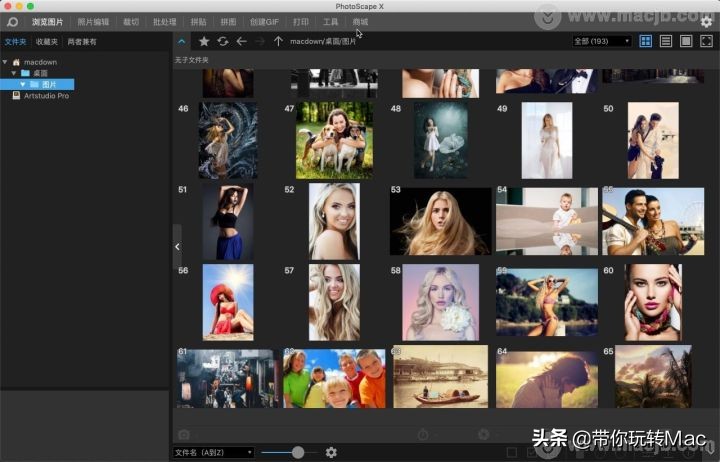Select thumbnail 52, the smiling blonde portrait
This screenshot has width=720, height=462.
[x=334, y=221]
